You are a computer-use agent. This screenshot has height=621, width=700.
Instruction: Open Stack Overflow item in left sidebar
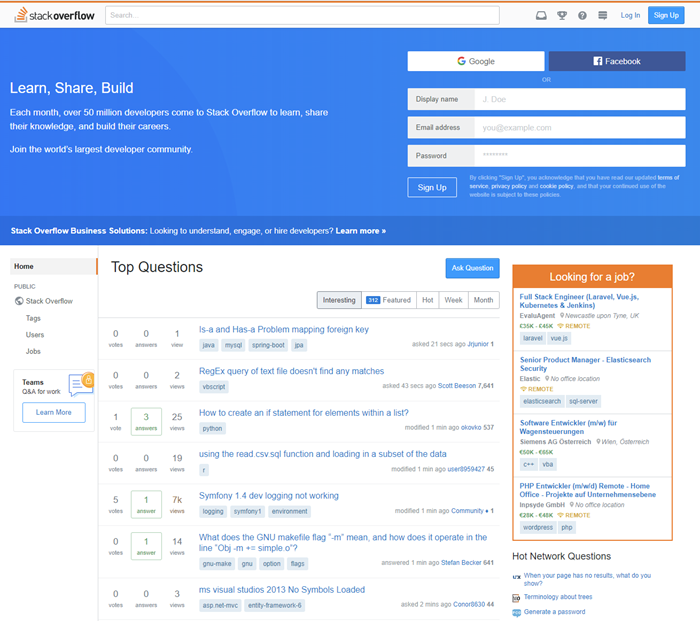pyautogui.click(x=49, y=301)
